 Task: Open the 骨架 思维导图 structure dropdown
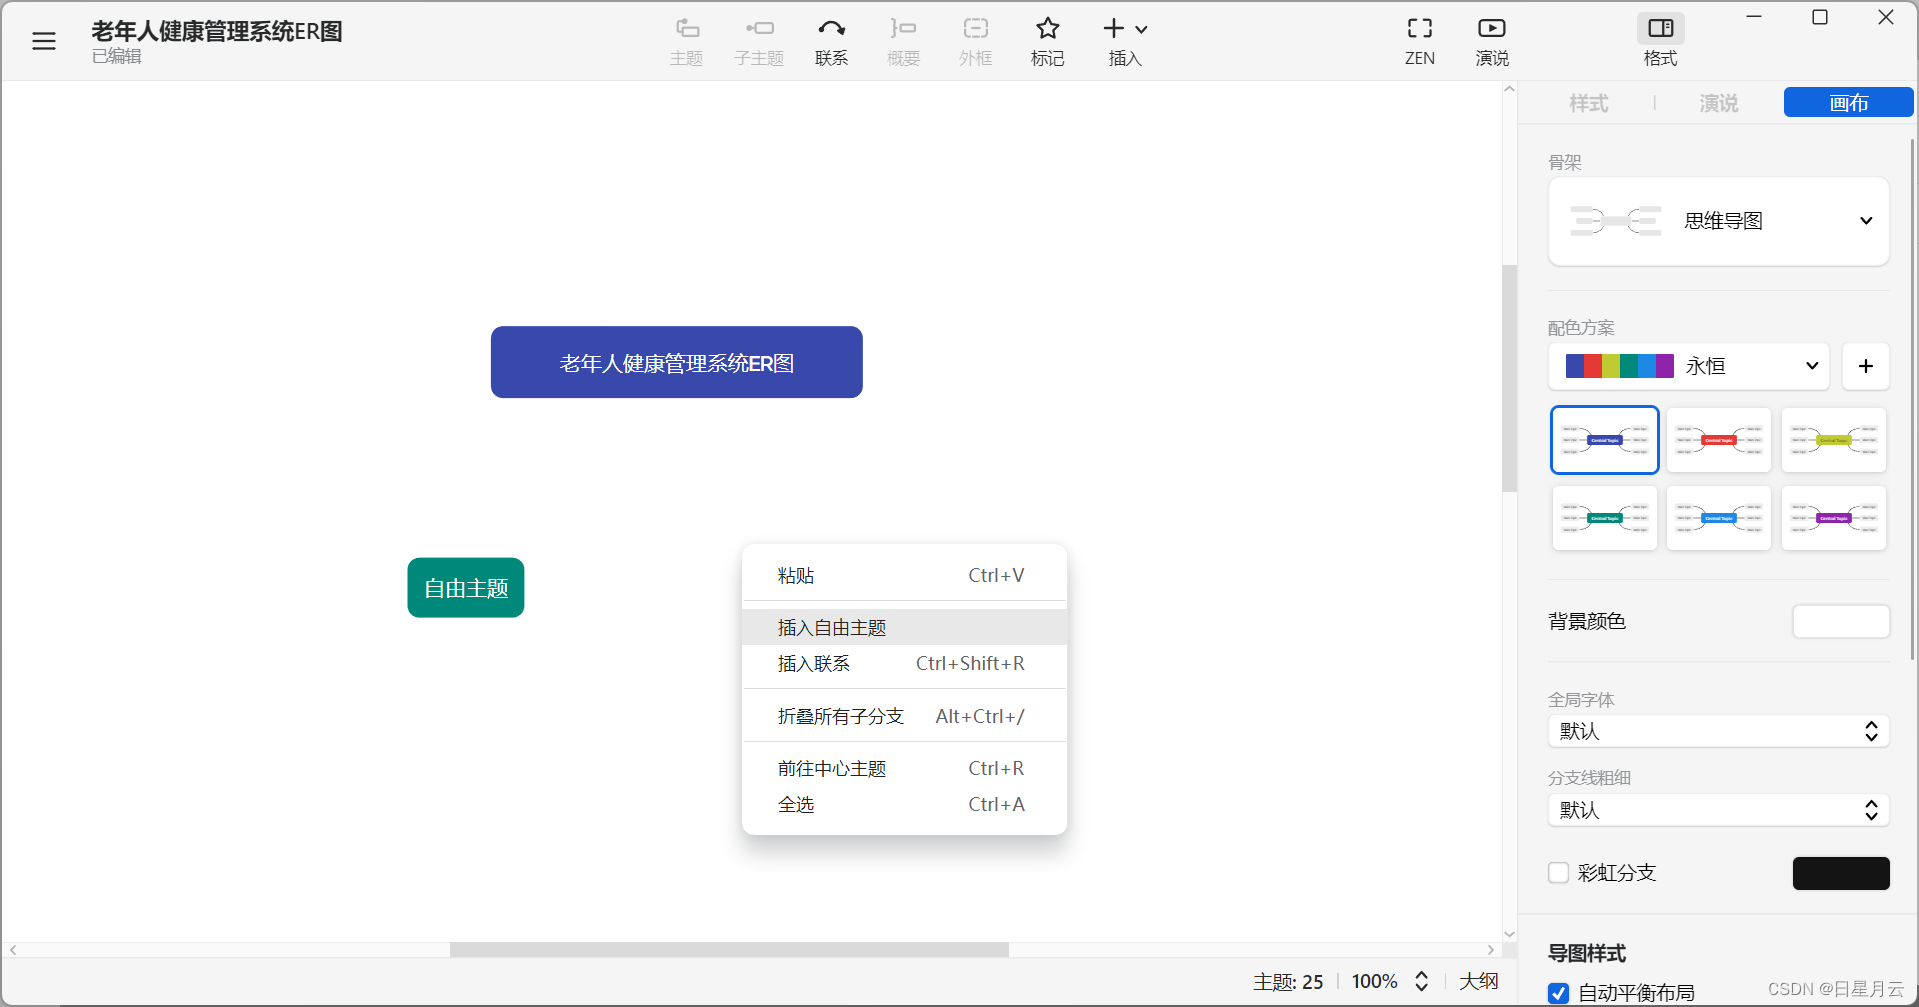1718,221
